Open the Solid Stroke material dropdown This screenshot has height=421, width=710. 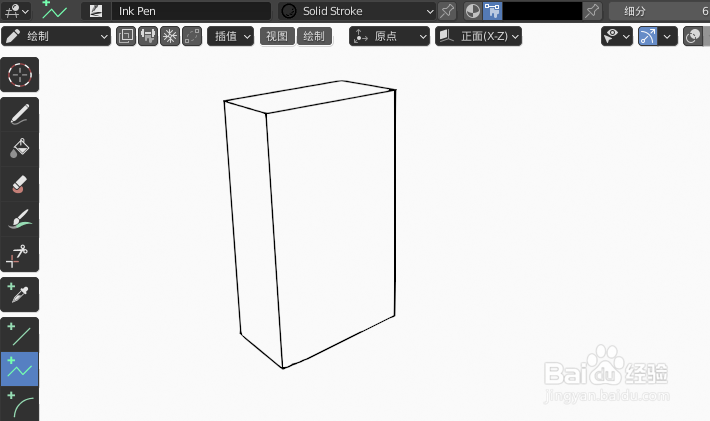(357, 11)
